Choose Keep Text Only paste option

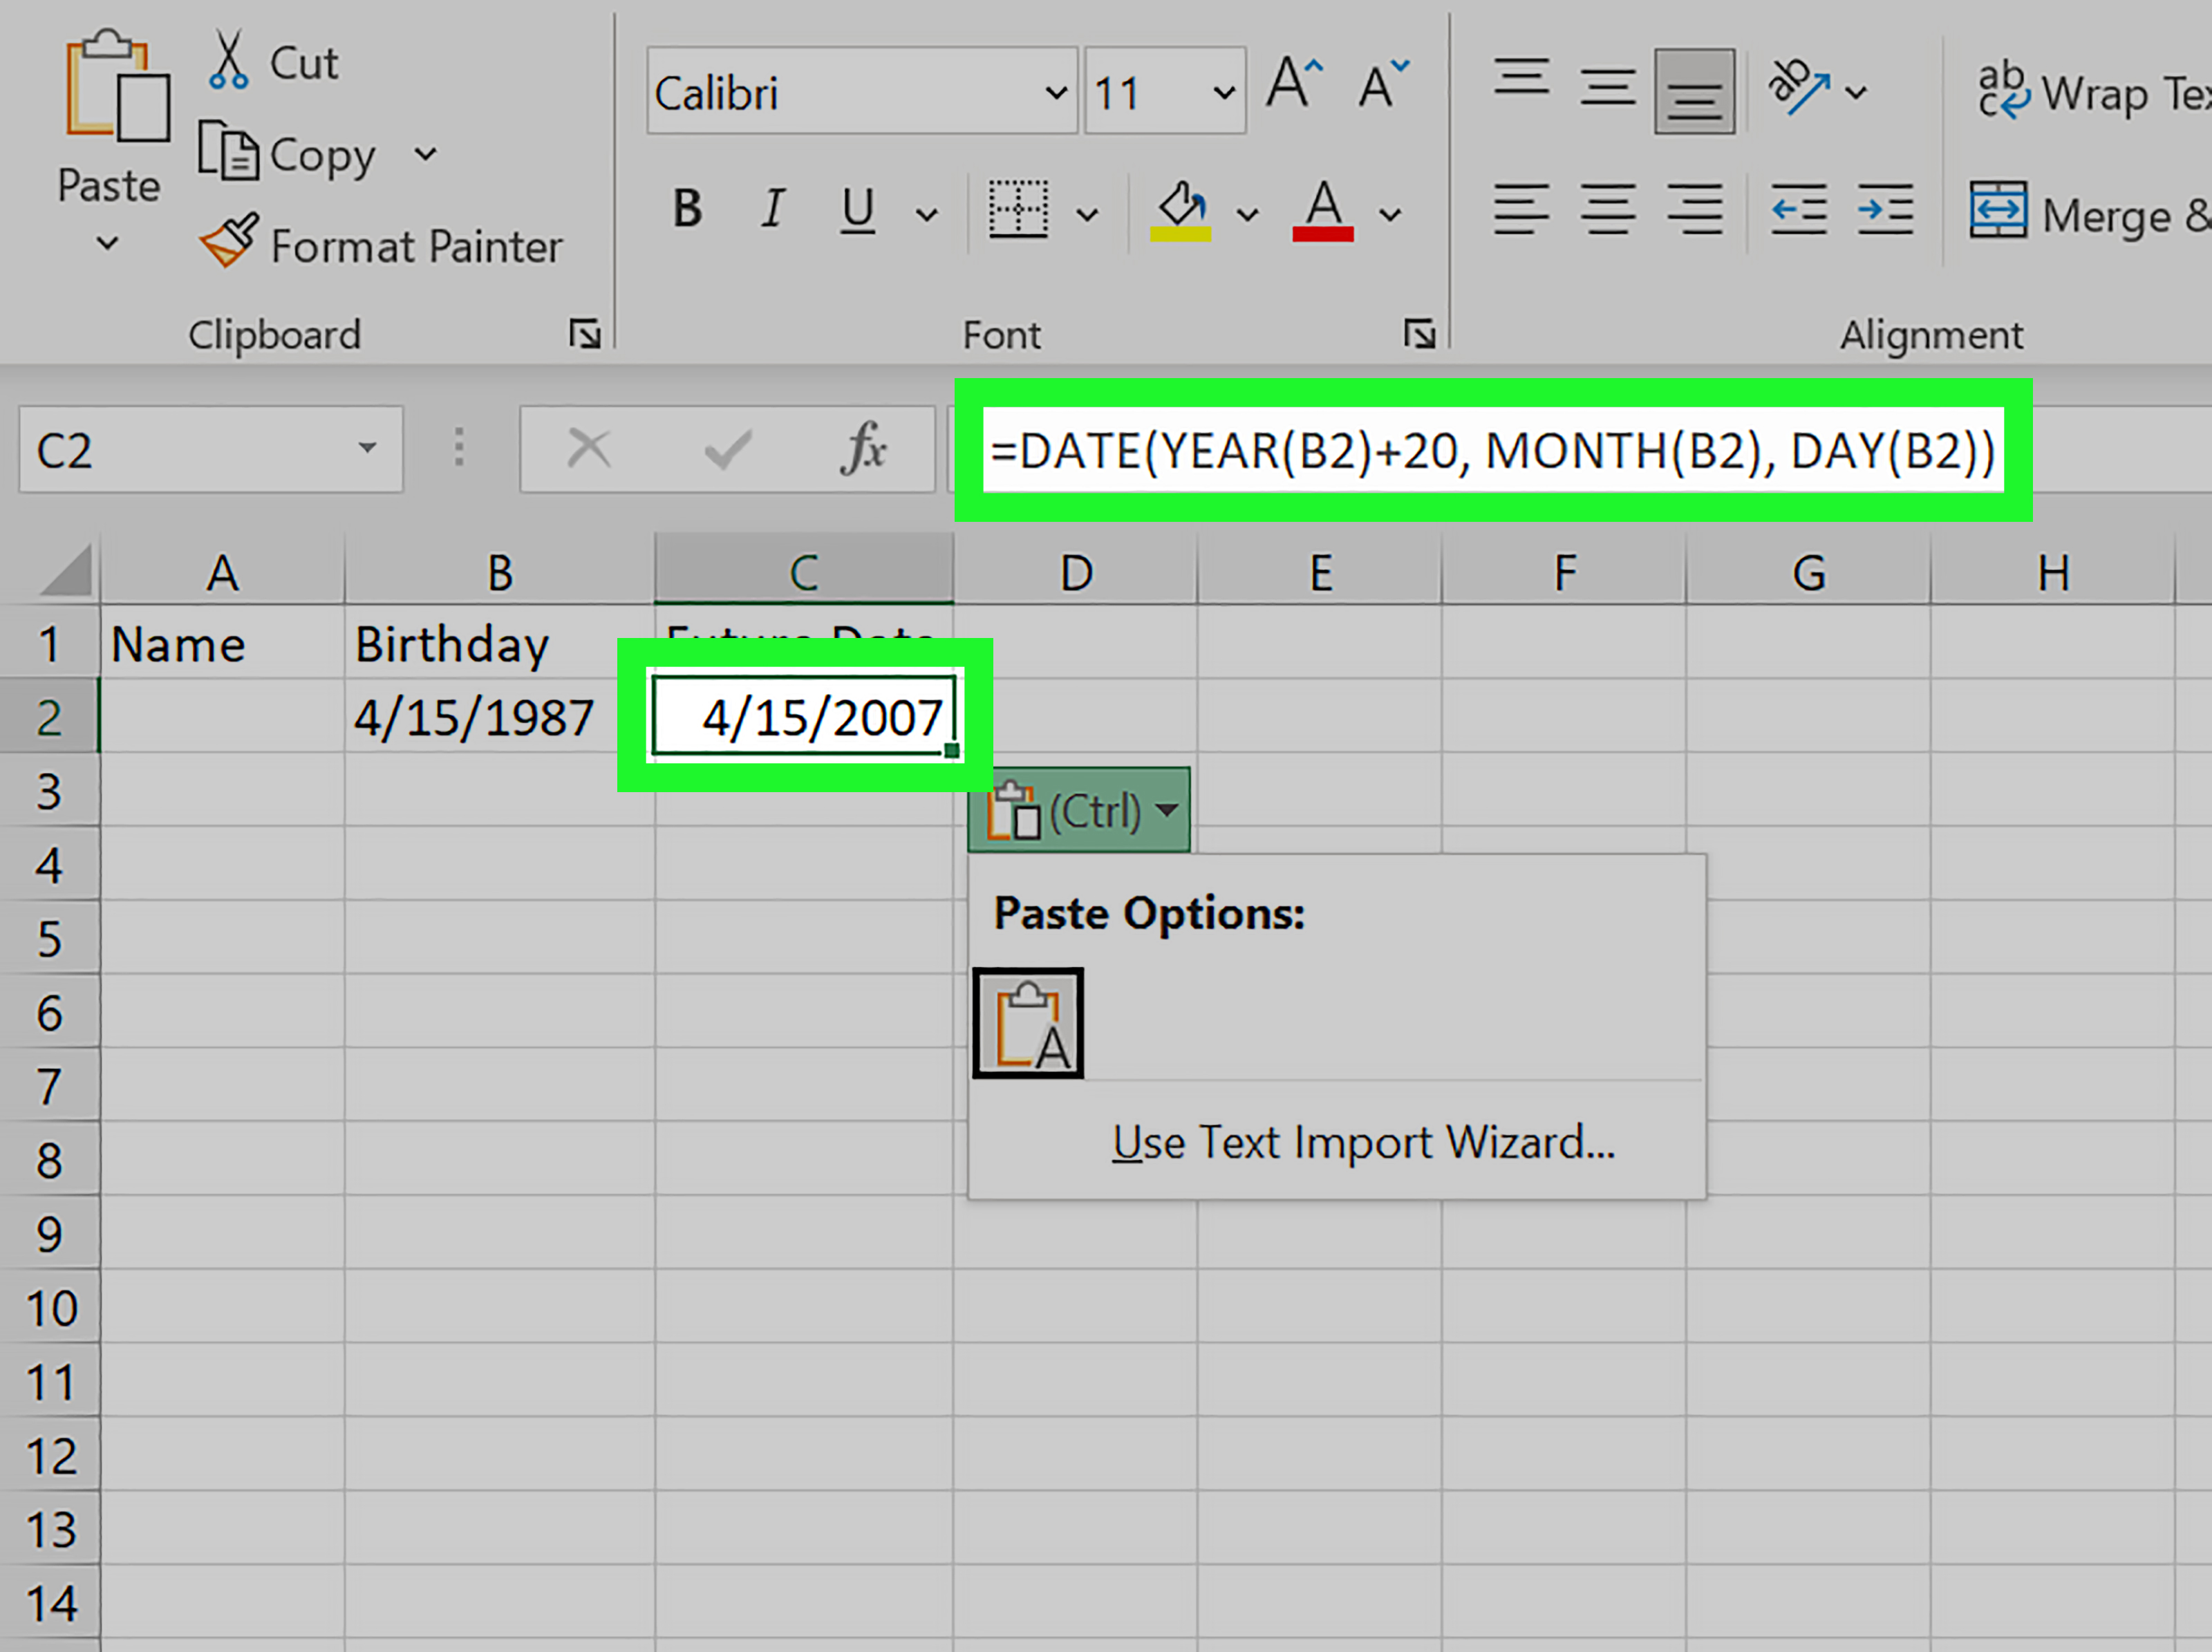pyautogui.click(x=1028, y=1023)
